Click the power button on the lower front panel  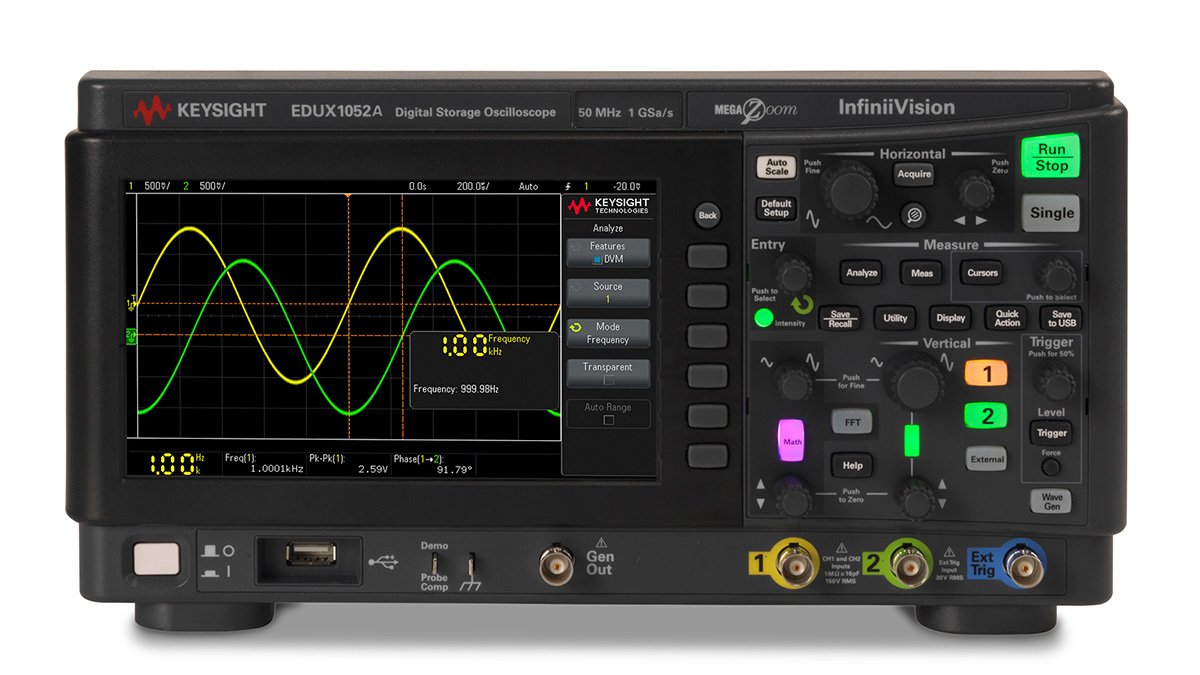156,558
